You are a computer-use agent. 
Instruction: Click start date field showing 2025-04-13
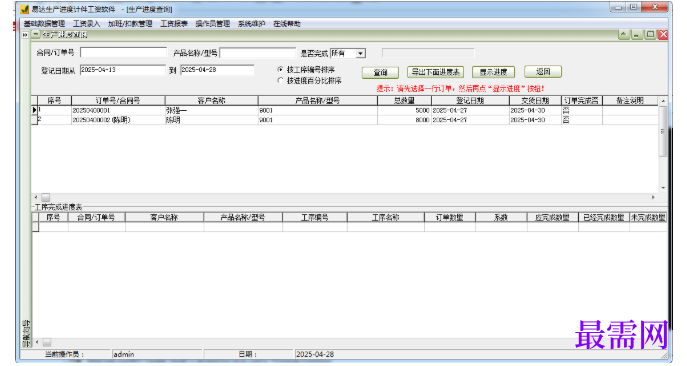pos(123,70)
